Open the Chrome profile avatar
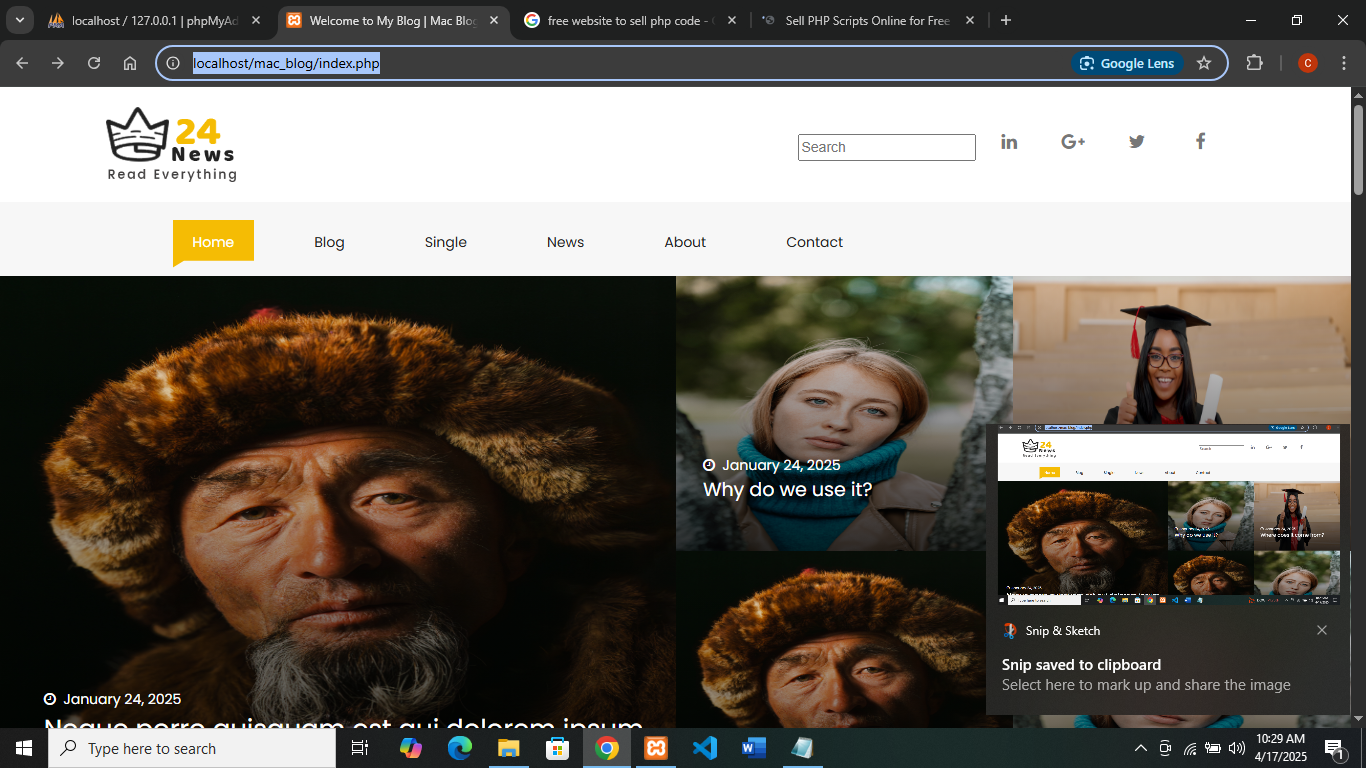1366x768 pixels. (1308, 63)
